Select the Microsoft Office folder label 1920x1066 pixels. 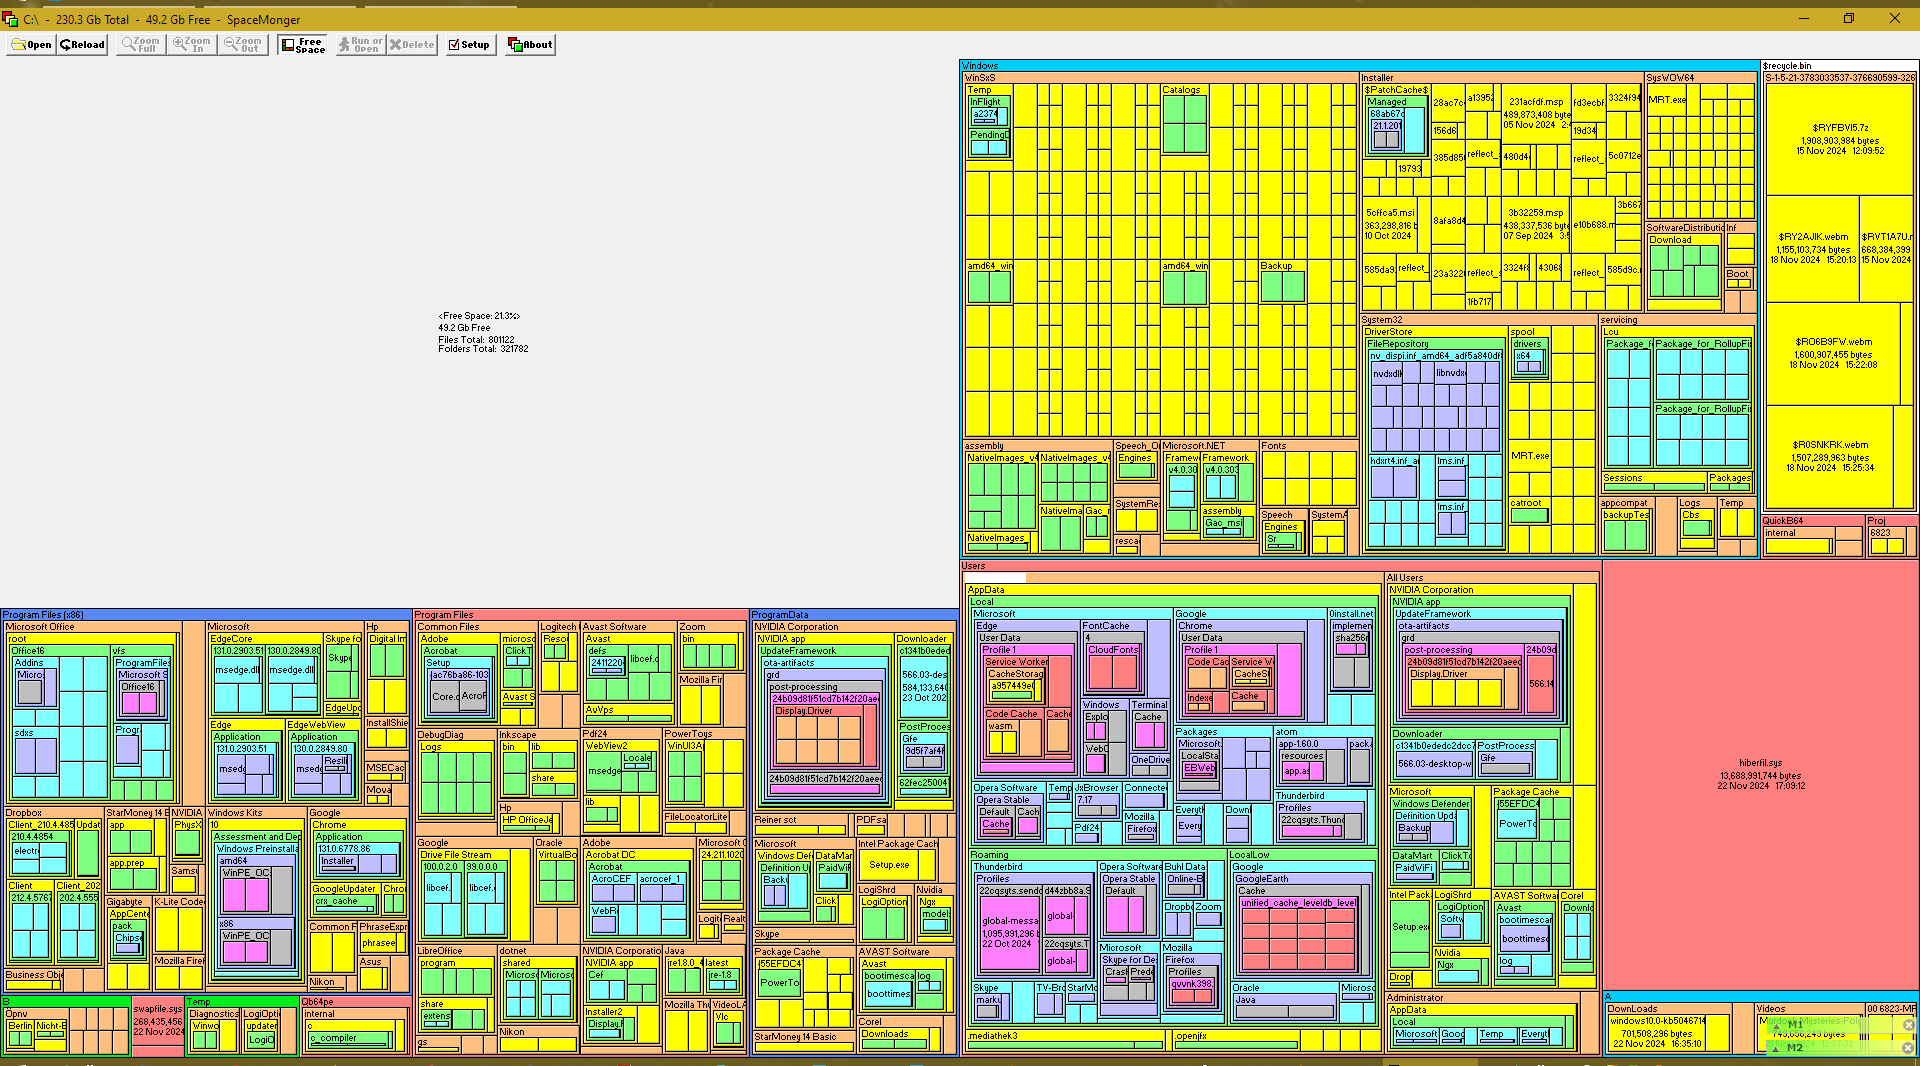click(x=40, y=627)
